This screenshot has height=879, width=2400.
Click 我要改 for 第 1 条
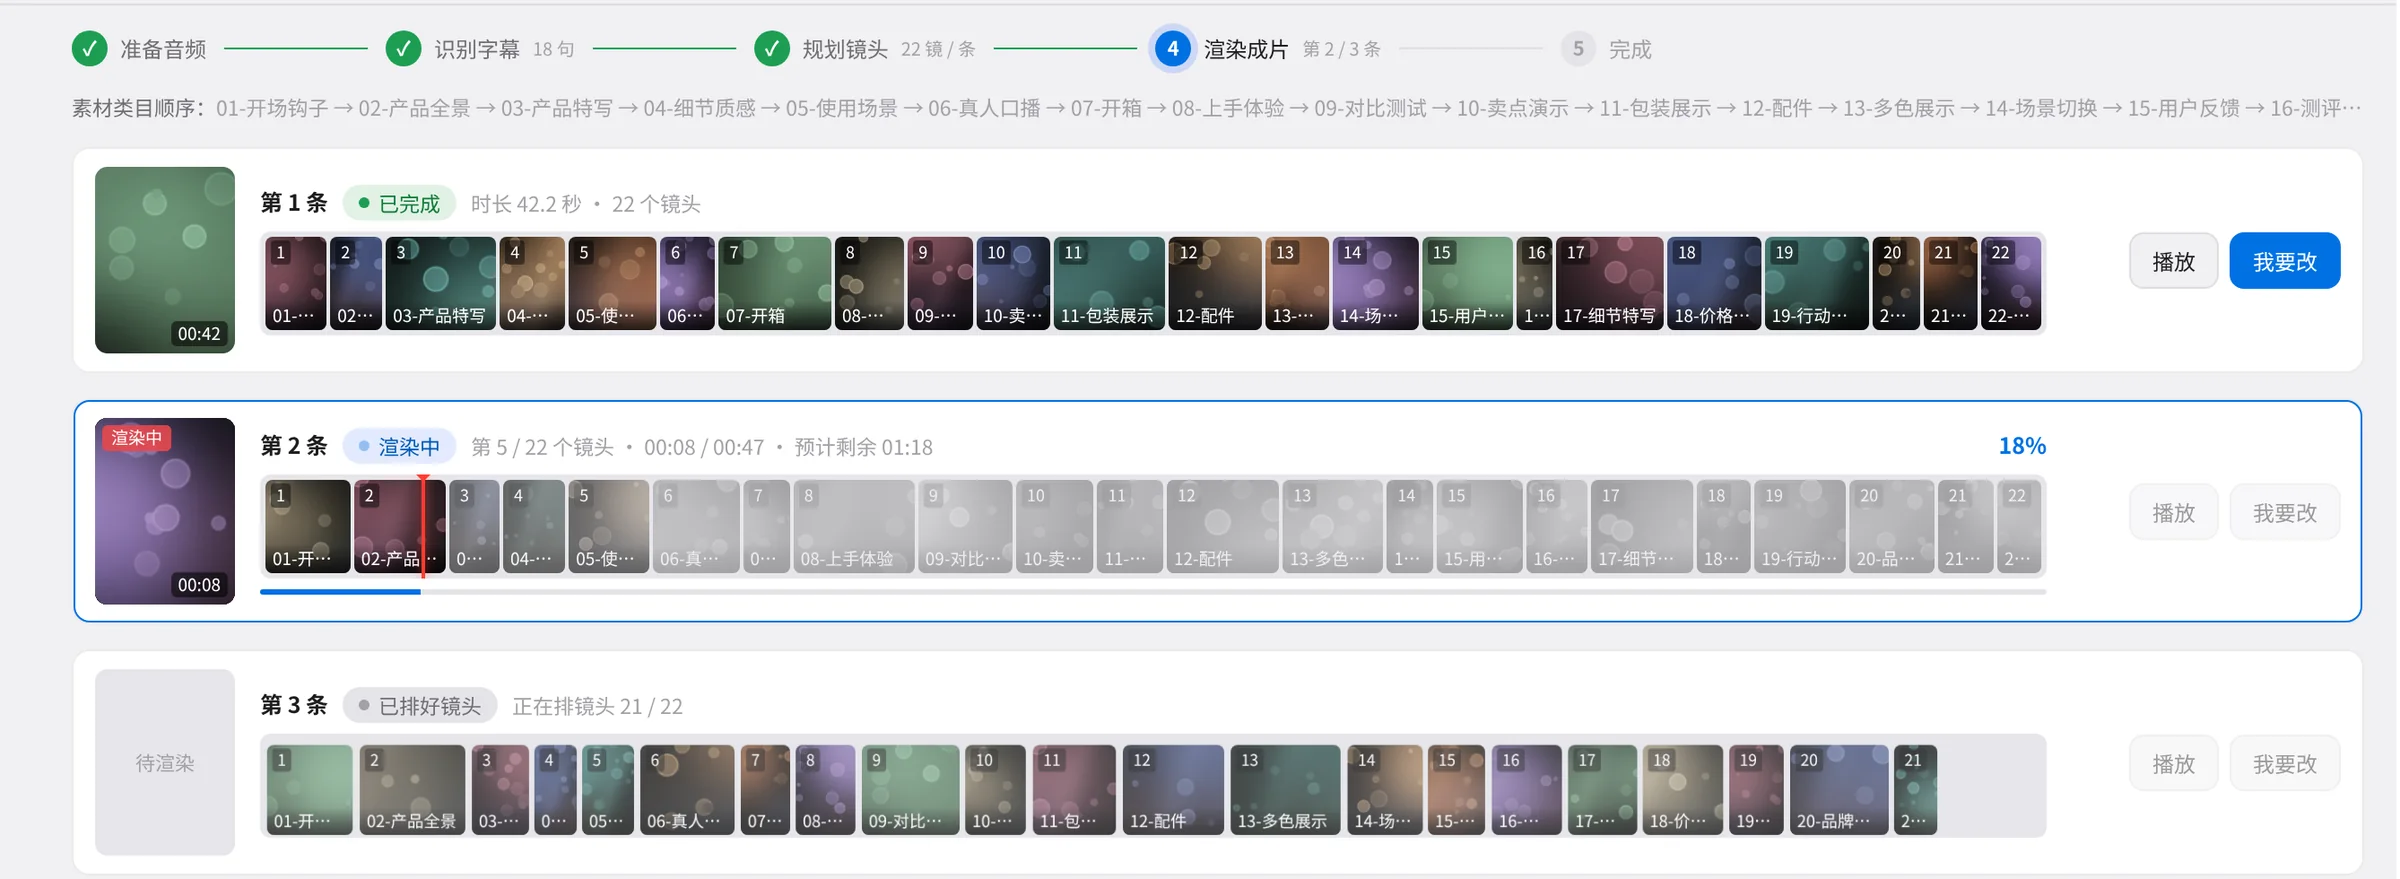(x=2285, y=261)
